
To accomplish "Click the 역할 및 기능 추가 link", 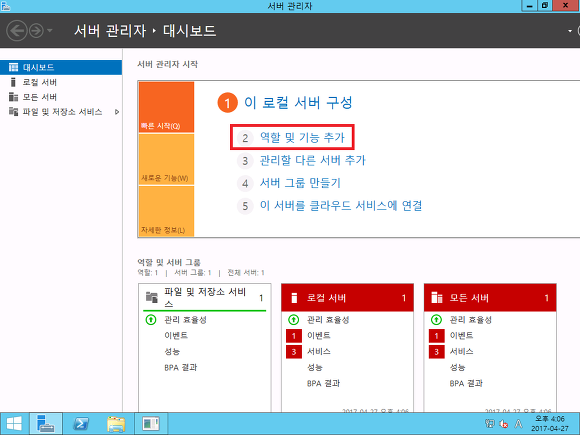I will (x=302, y=138).
